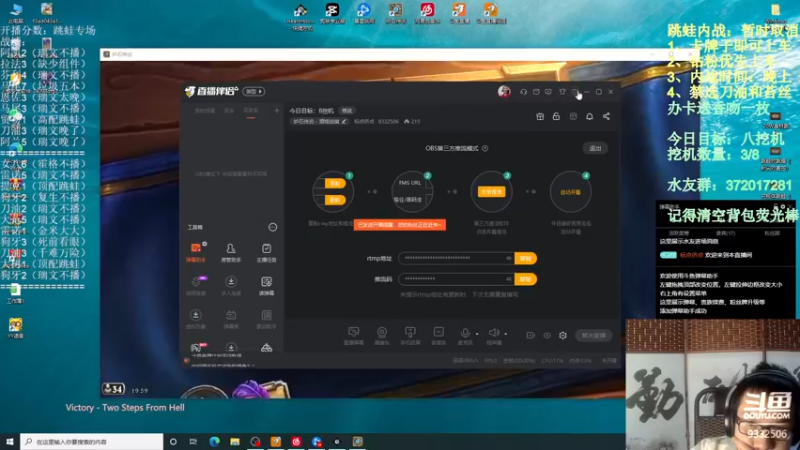Click the Windows taskbar search box

coord(92,441)
